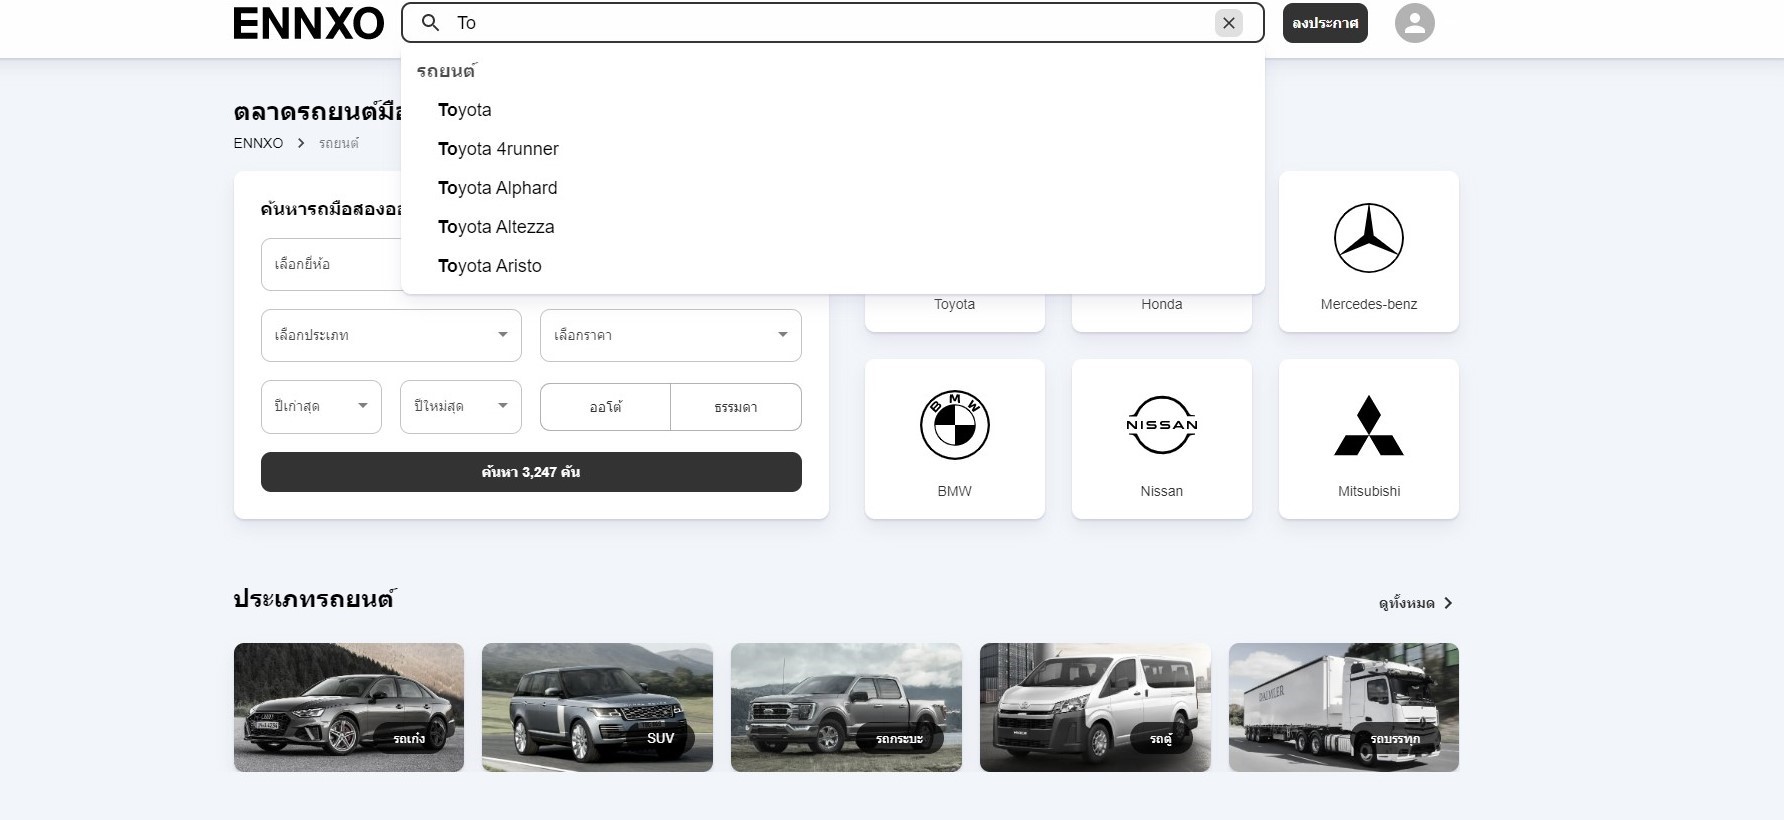1784x820 pixels.
Task: Click the search magnifier icon
Action: [430, 22]
